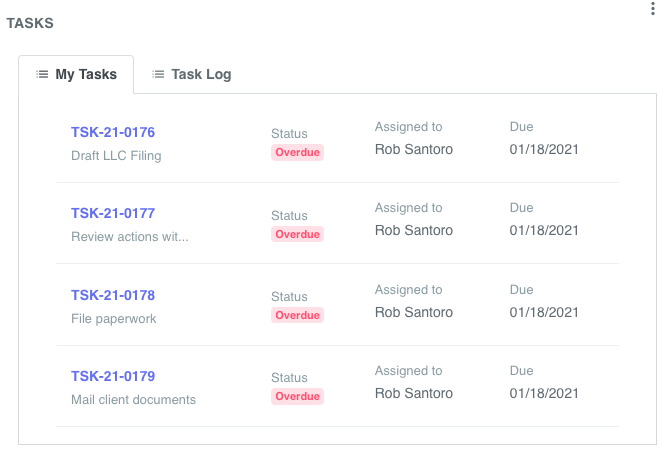Viewport: 670px width, 467px height.
Task: Select Draft LLC Filing description text
Action: point(116,156)
